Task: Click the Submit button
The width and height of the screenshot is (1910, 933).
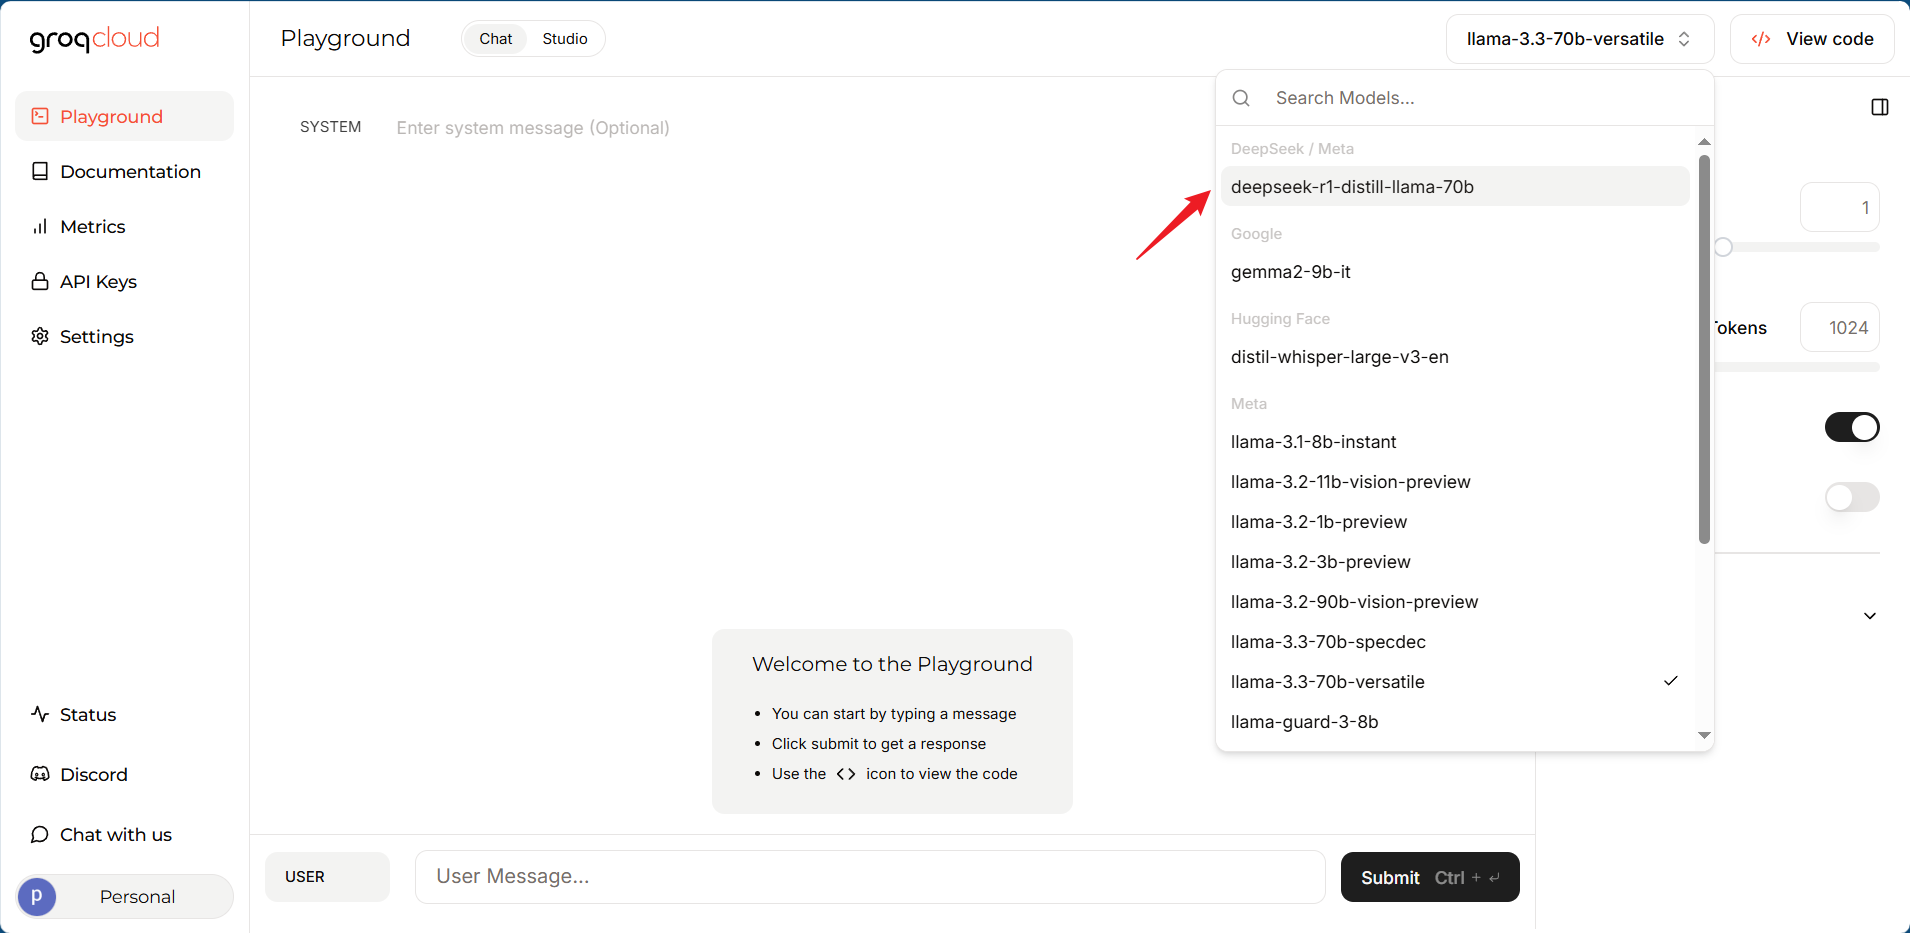Action: (x=1430, y=877)
